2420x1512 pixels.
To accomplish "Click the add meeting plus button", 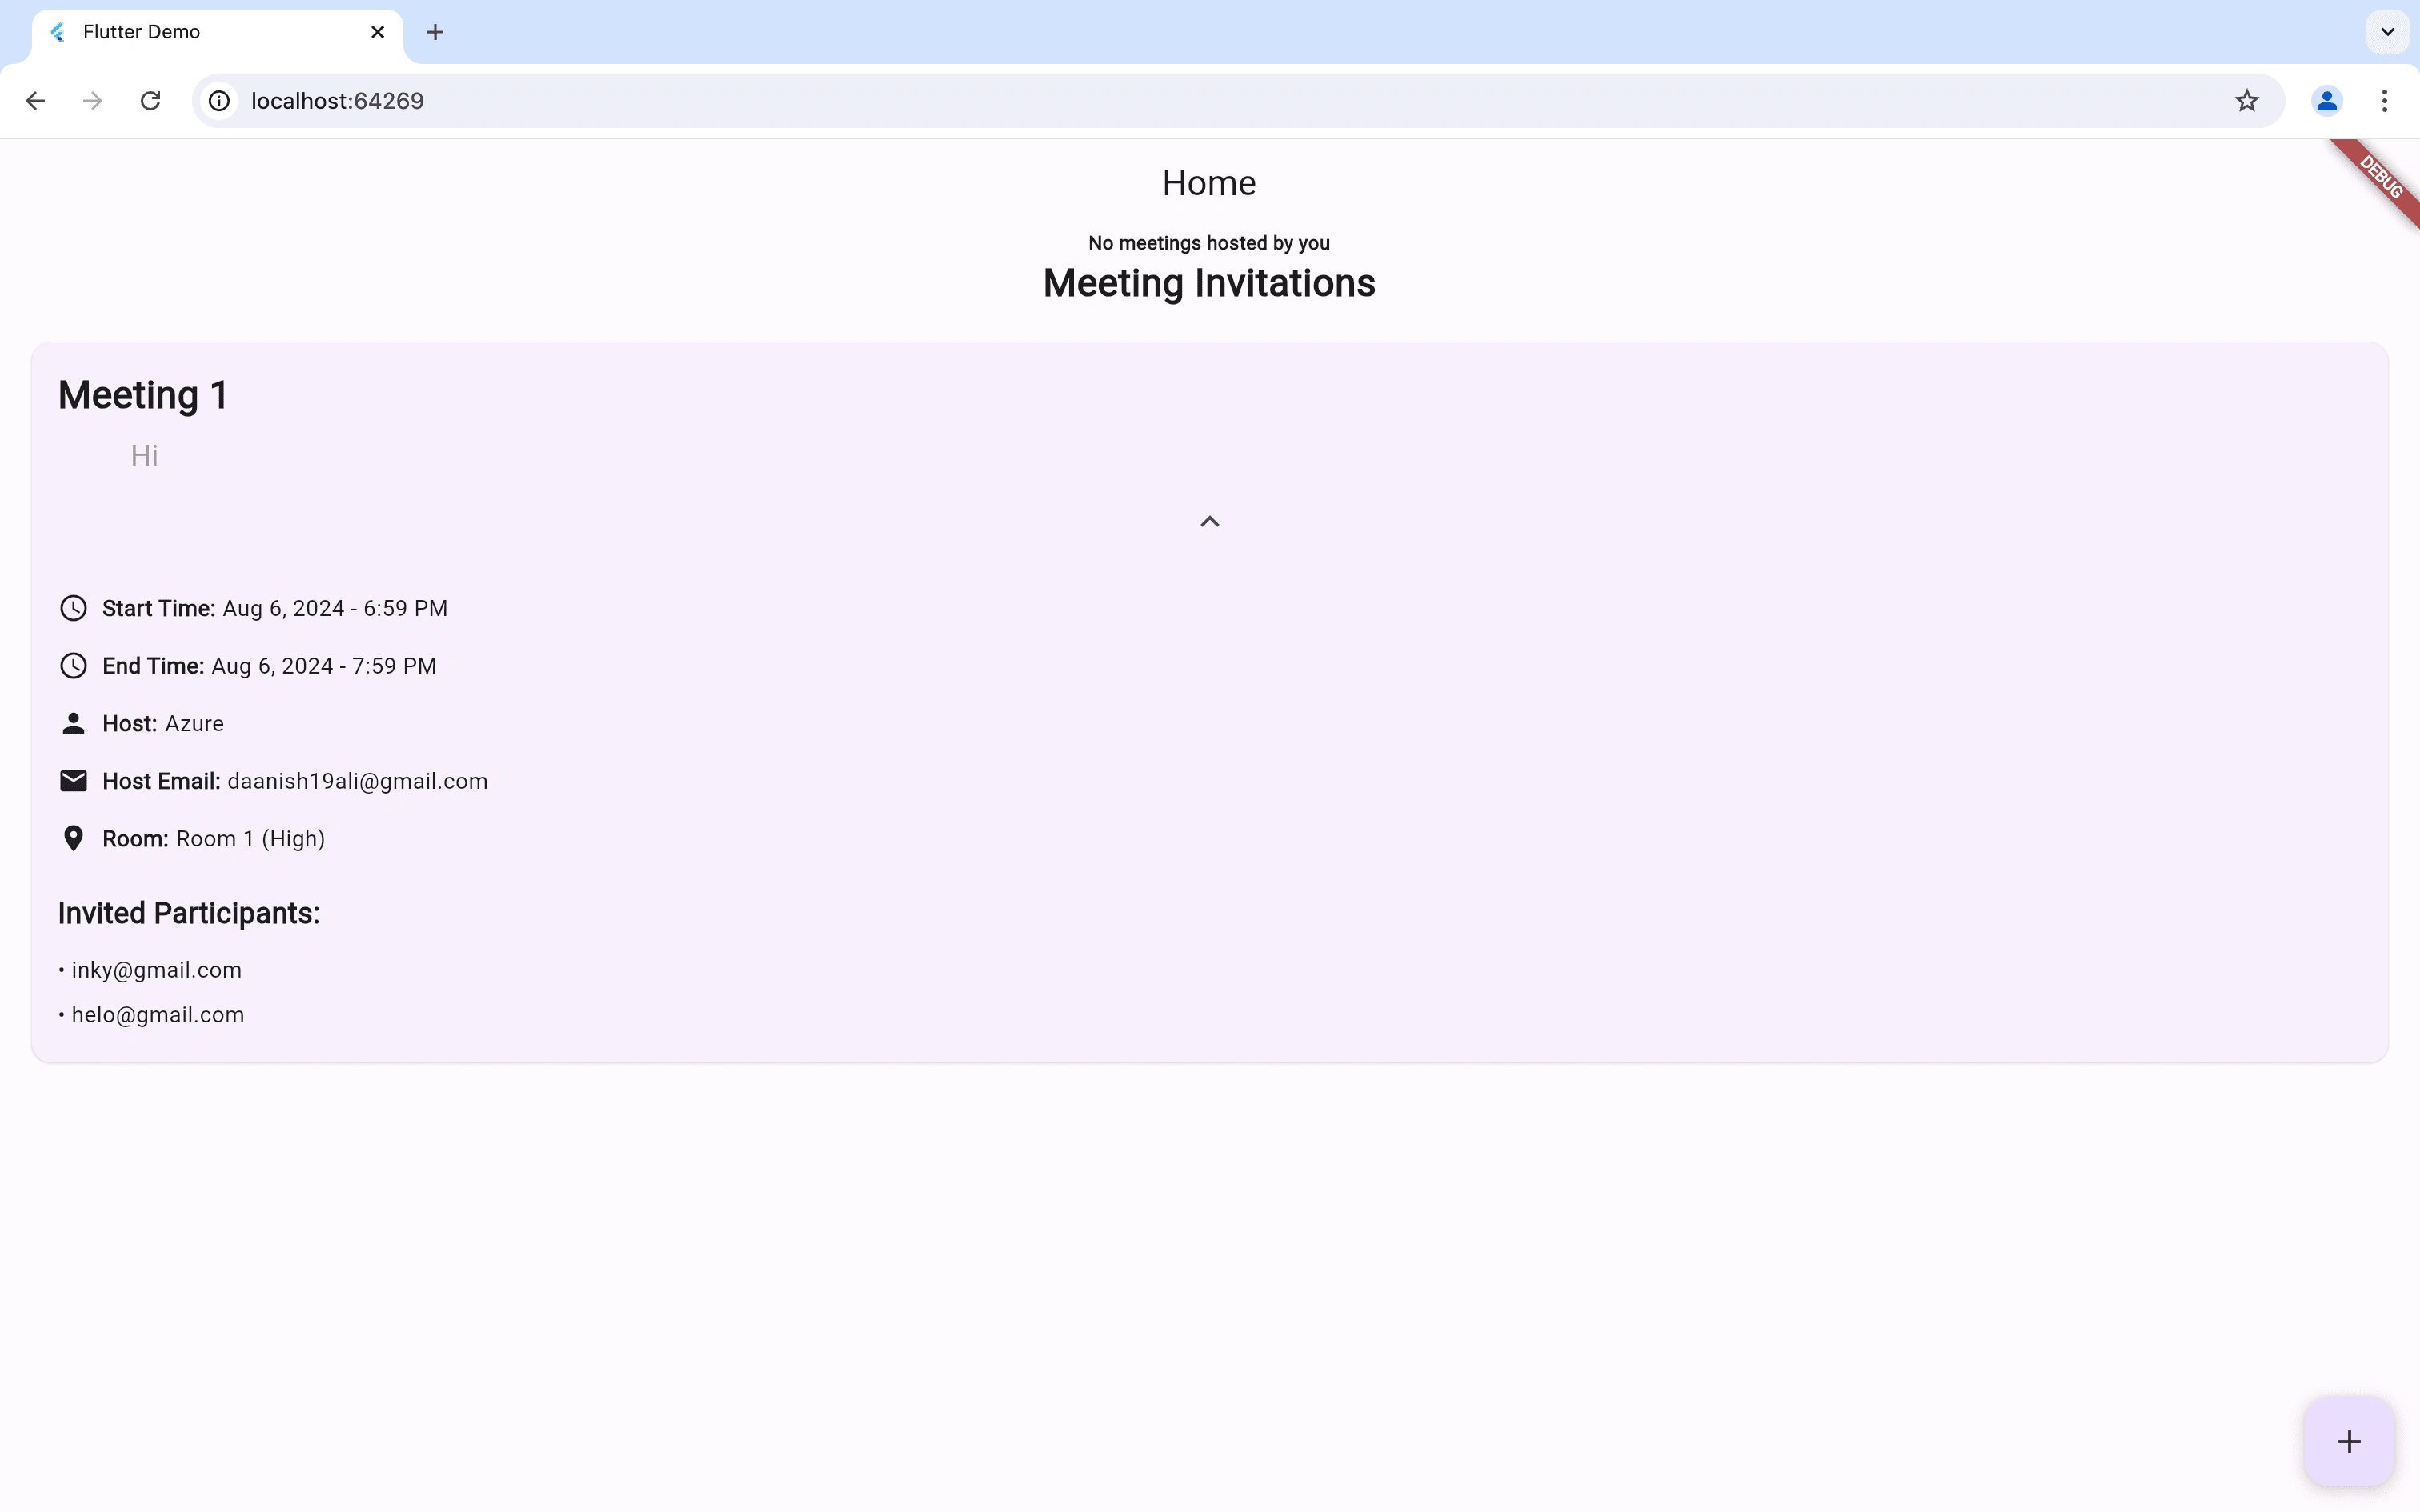I will [2349, 1441].
